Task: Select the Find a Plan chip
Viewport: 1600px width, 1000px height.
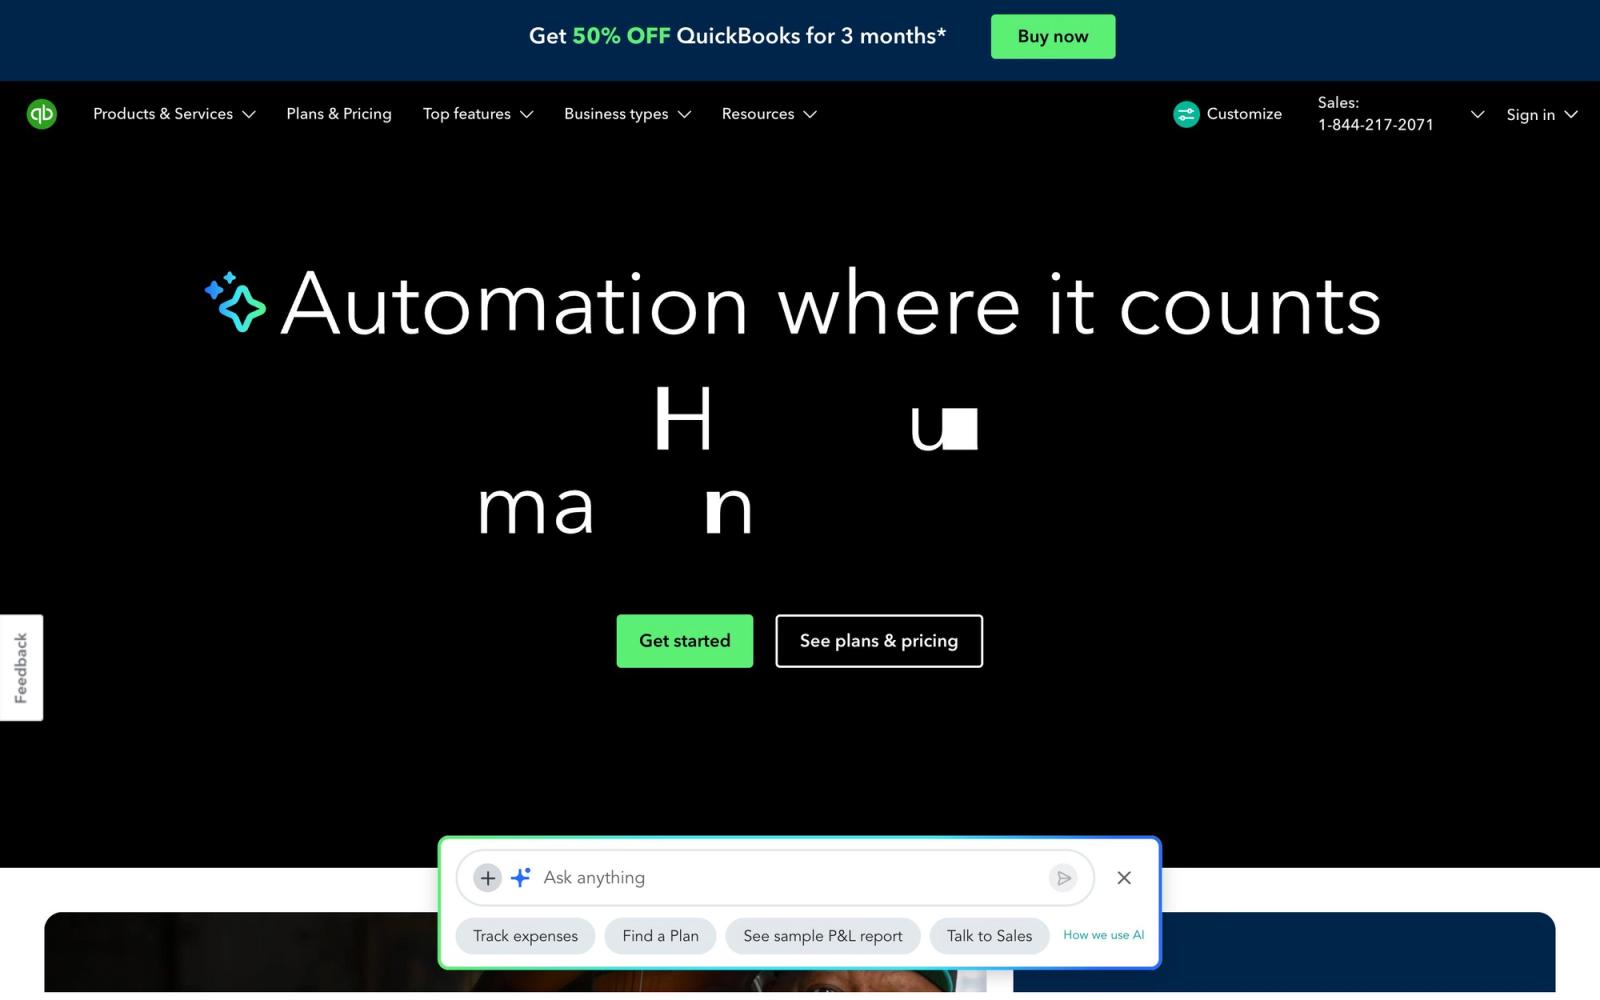Action: coord(660,936)
